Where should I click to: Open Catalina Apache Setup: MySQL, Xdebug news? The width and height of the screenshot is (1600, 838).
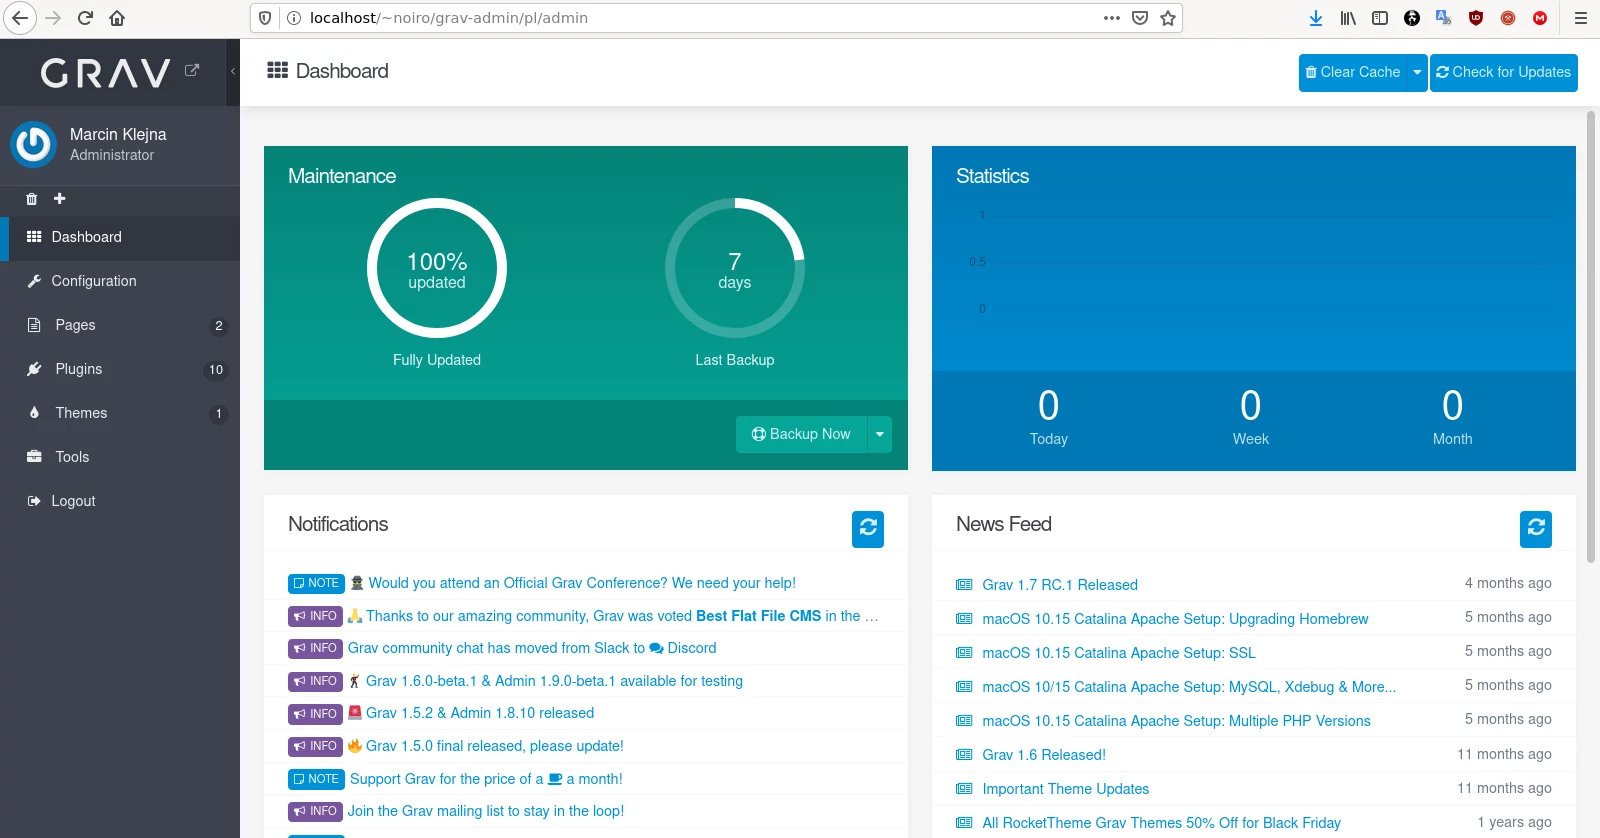coord(1189,687)
